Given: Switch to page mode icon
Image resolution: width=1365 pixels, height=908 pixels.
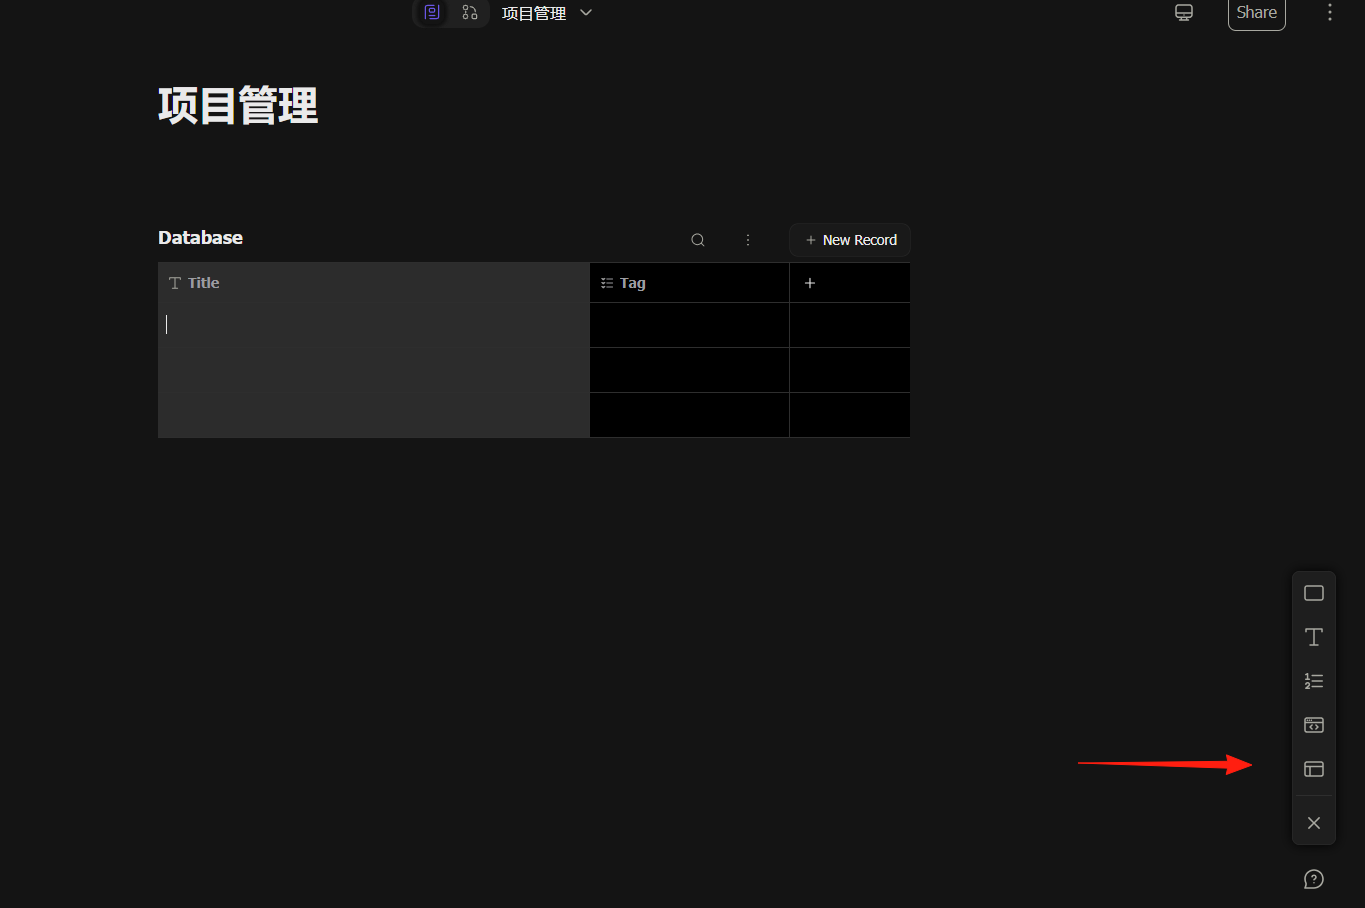Looking at the screenshot, I should coord(432,13).
